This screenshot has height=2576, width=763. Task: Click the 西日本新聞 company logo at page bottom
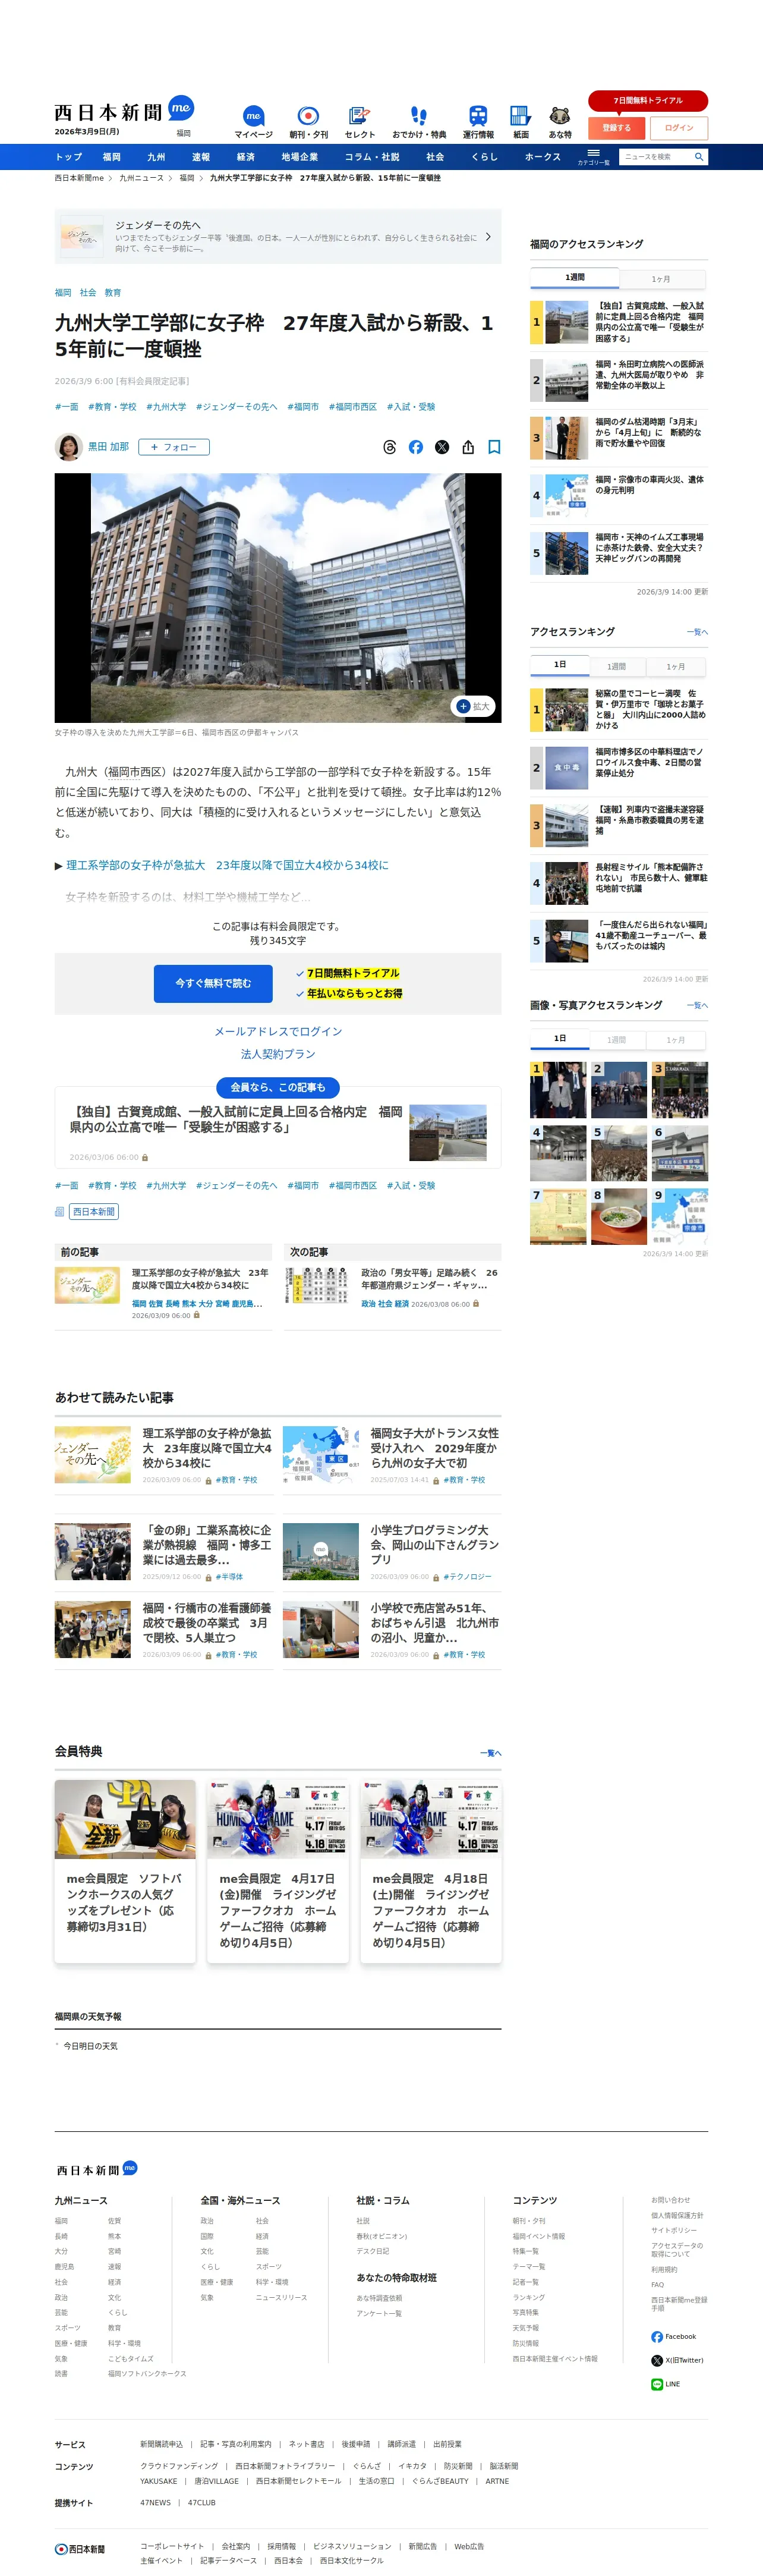[80, 2549]
